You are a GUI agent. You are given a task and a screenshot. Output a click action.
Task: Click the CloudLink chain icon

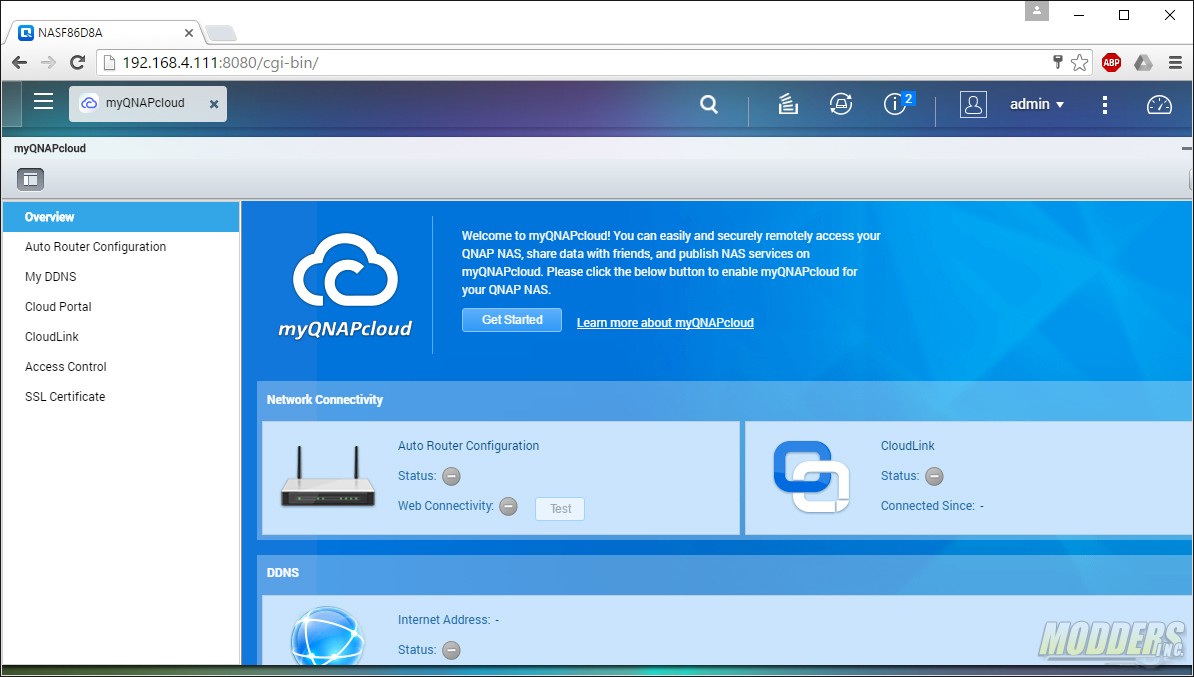[x=811, y=477]
